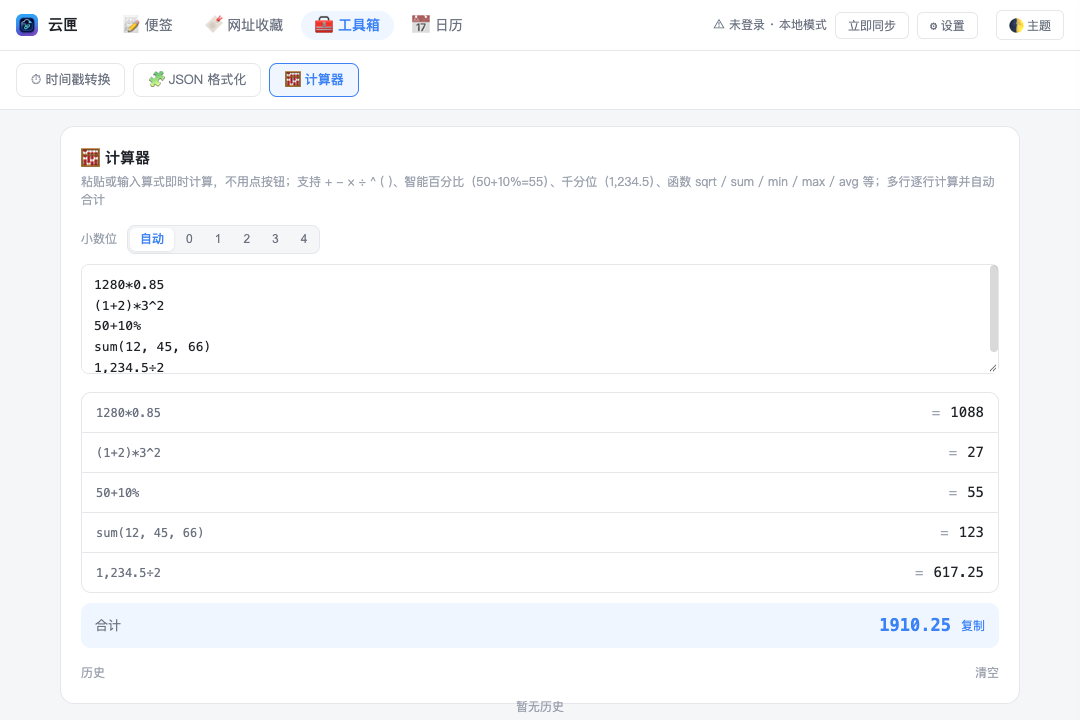Open the 便签 tab
1080x720 pixels.
pos(148,25)
